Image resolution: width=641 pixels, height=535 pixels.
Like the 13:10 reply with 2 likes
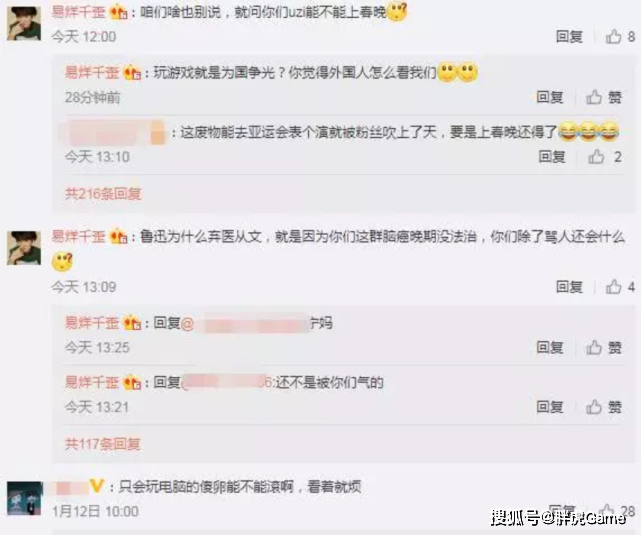coord(605,157)
